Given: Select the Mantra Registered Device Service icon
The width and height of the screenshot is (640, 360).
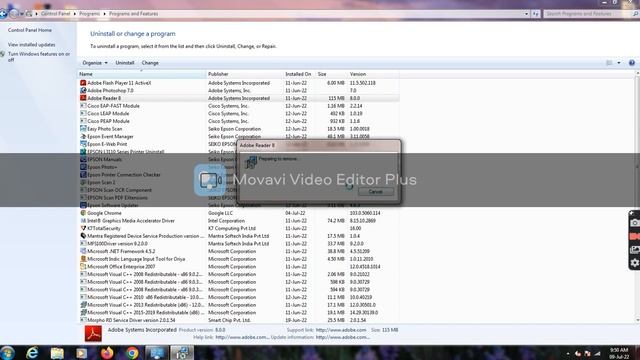Looking at the screenshot, I should pos(83,236).
